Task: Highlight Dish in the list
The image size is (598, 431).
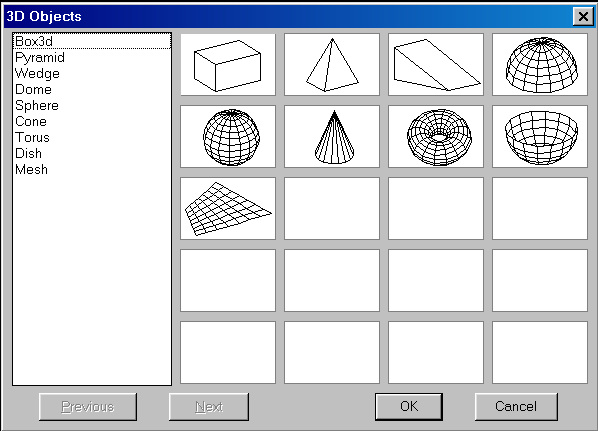Action: [x=92, y=153]
